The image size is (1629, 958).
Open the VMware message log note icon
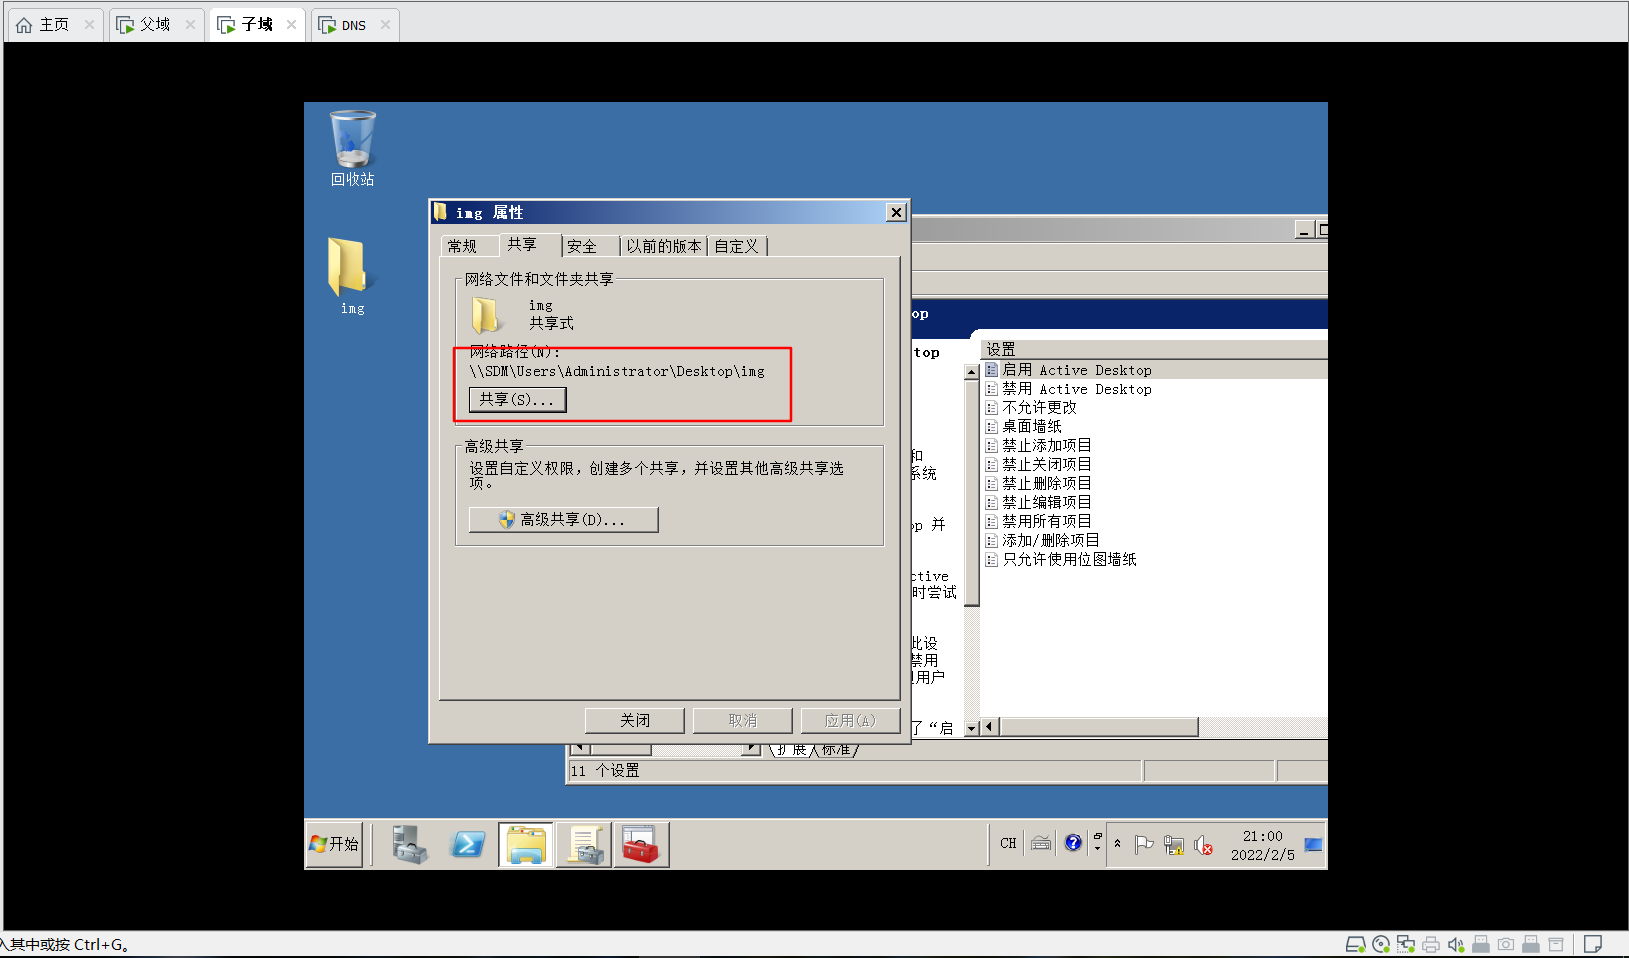pos(1593,944)
